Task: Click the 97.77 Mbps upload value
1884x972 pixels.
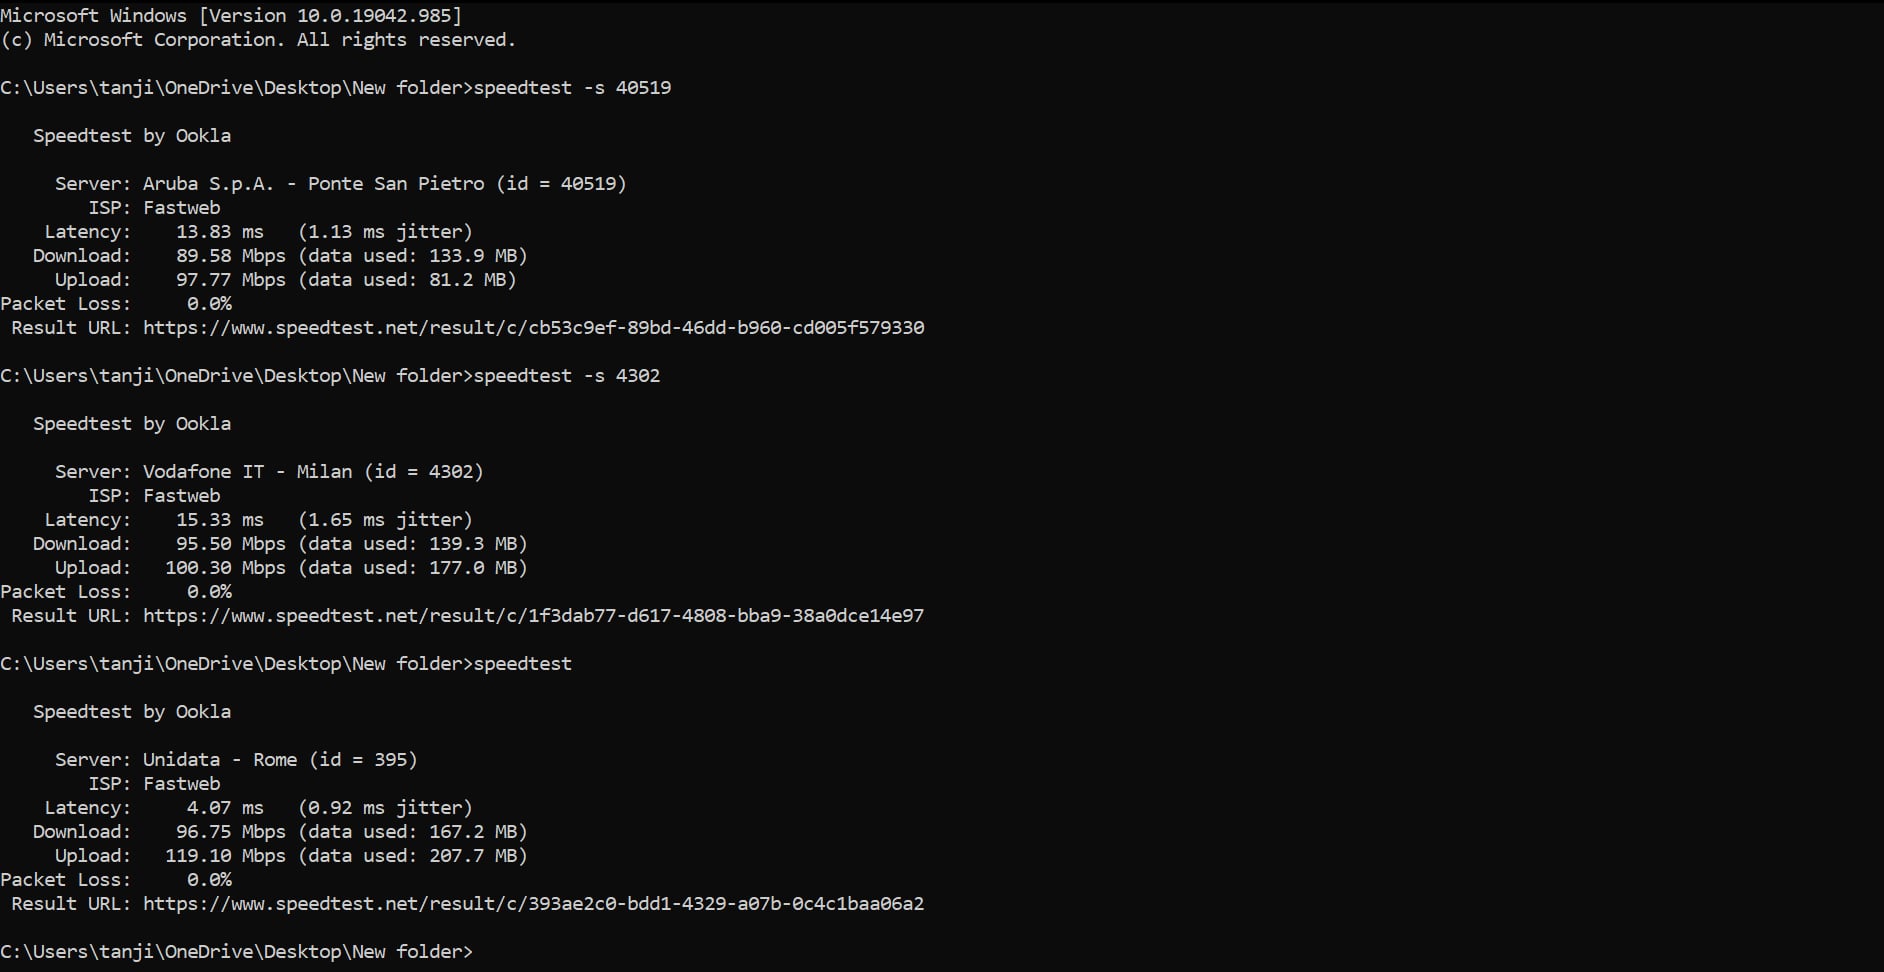Action: 230,280
